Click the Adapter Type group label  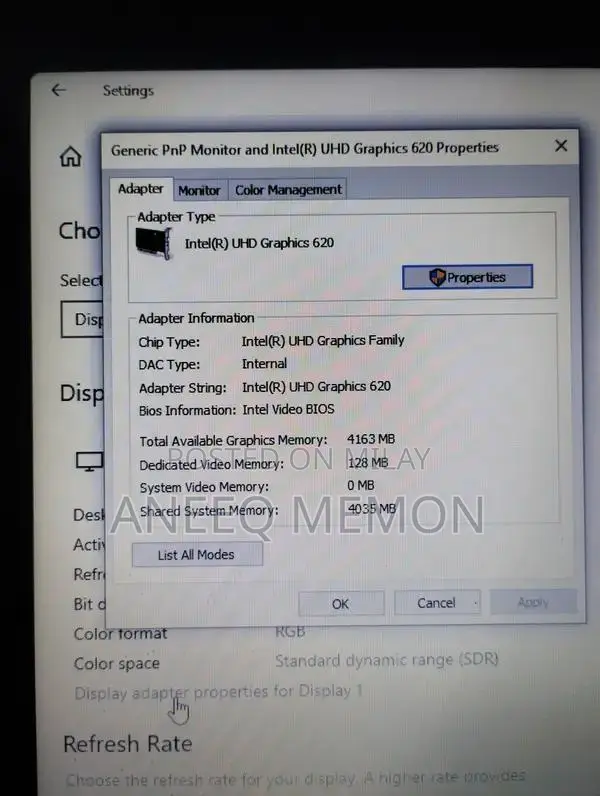pyautogui.click(x=176, y=217)
